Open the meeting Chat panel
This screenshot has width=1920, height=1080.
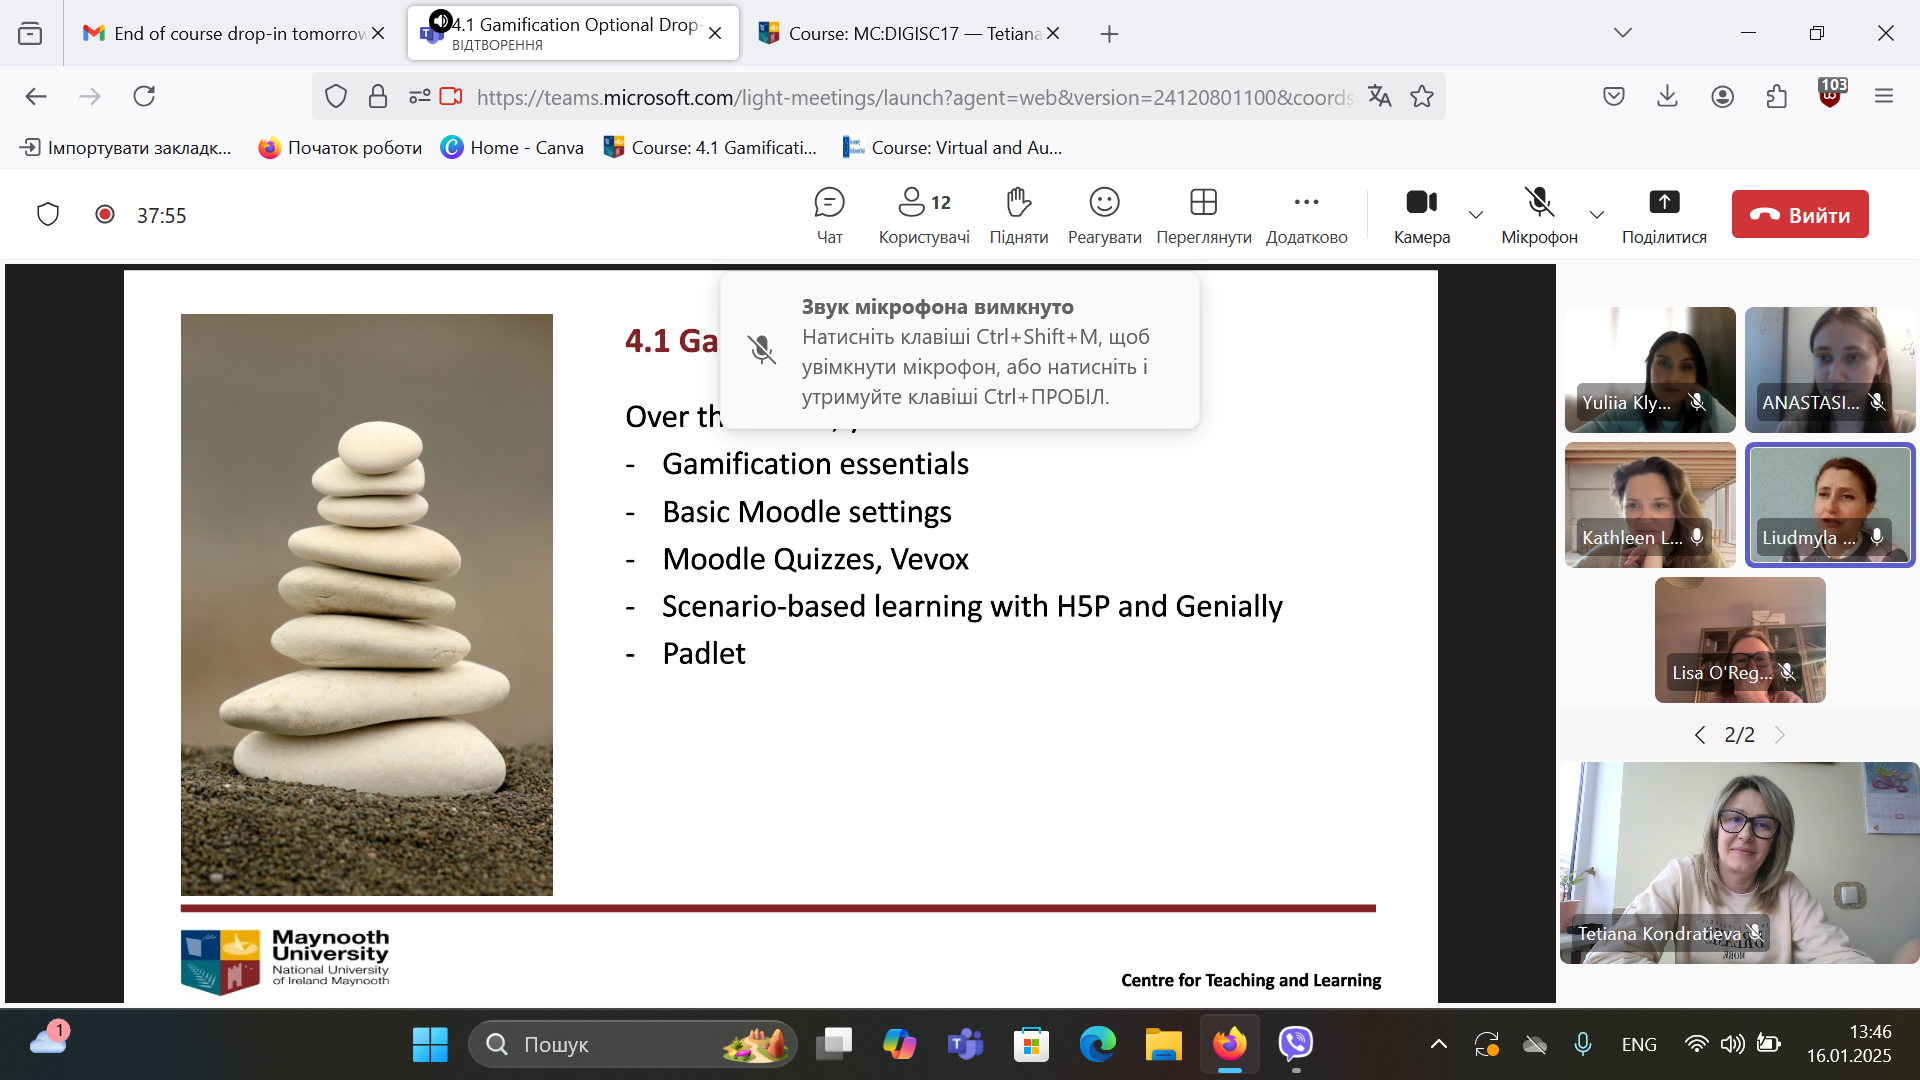tap(829, 214)
